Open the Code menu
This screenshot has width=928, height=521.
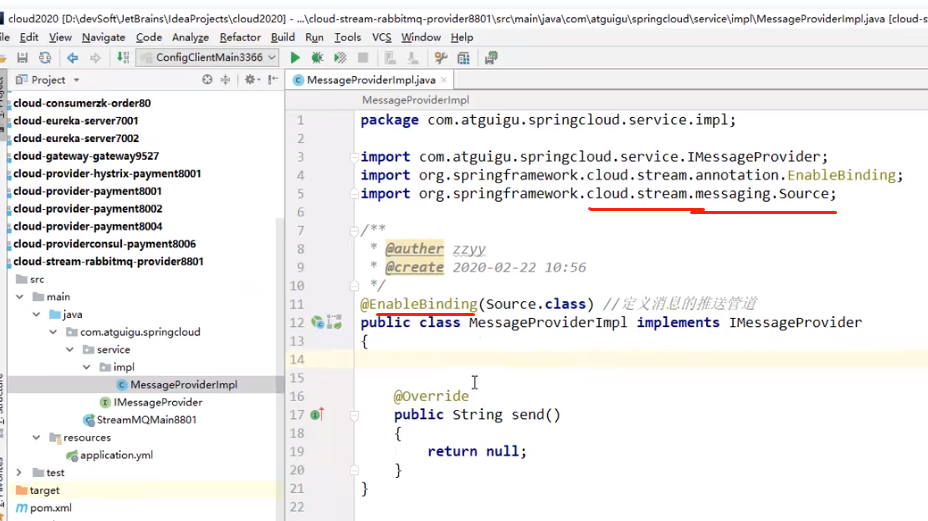pos(149,37)
